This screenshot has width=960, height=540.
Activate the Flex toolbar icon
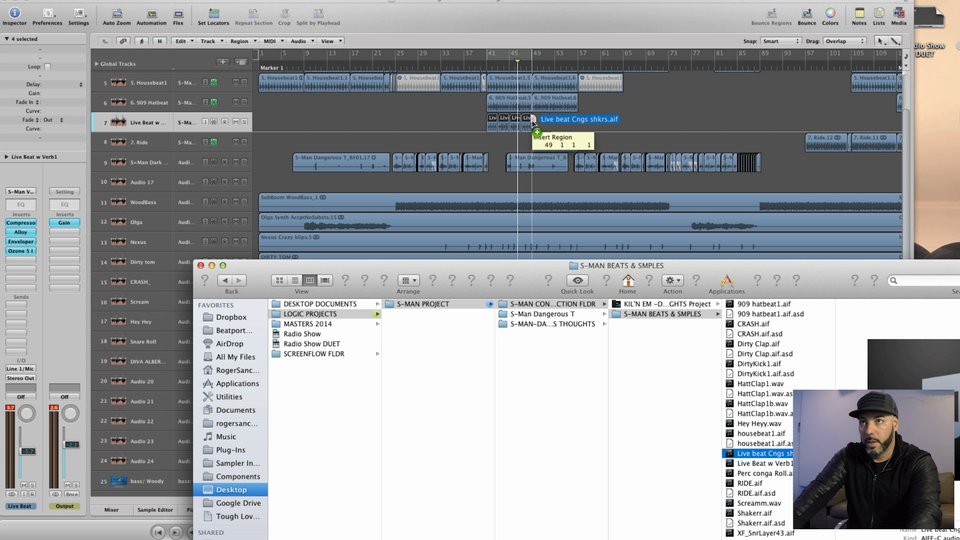pyautogui.click(x=178, y=13)
